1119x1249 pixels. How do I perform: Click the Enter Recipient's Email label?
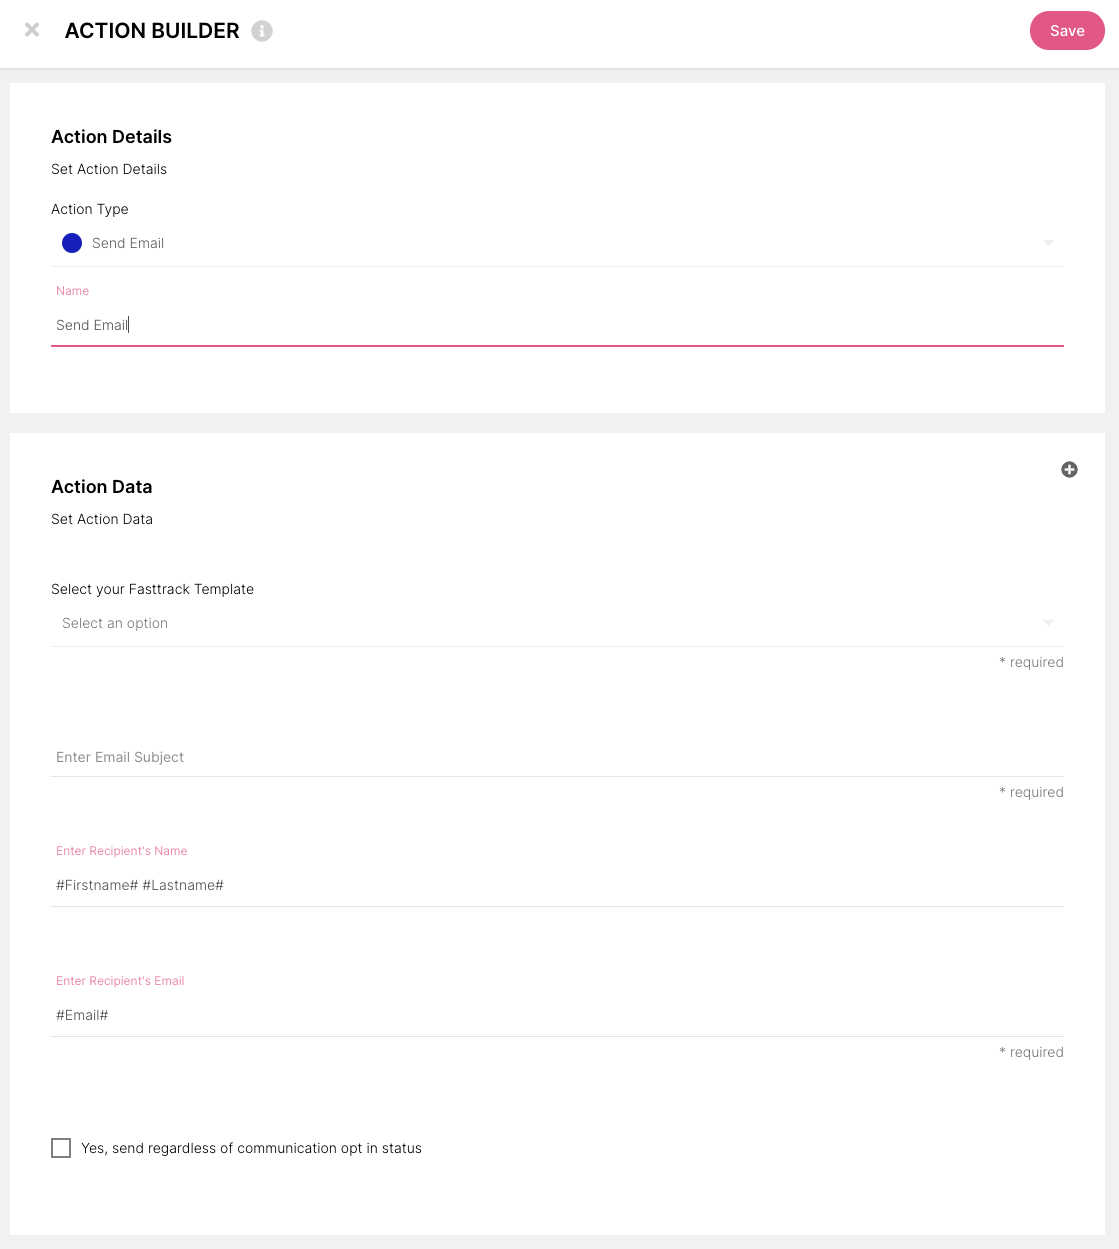pos(120,981)
